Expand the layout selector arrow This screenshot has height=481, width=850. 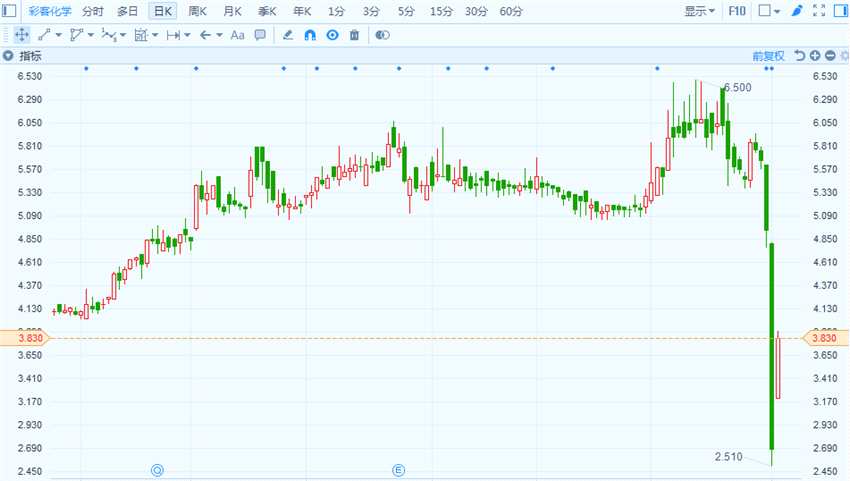pyautogui.click(x=777, y=11)
